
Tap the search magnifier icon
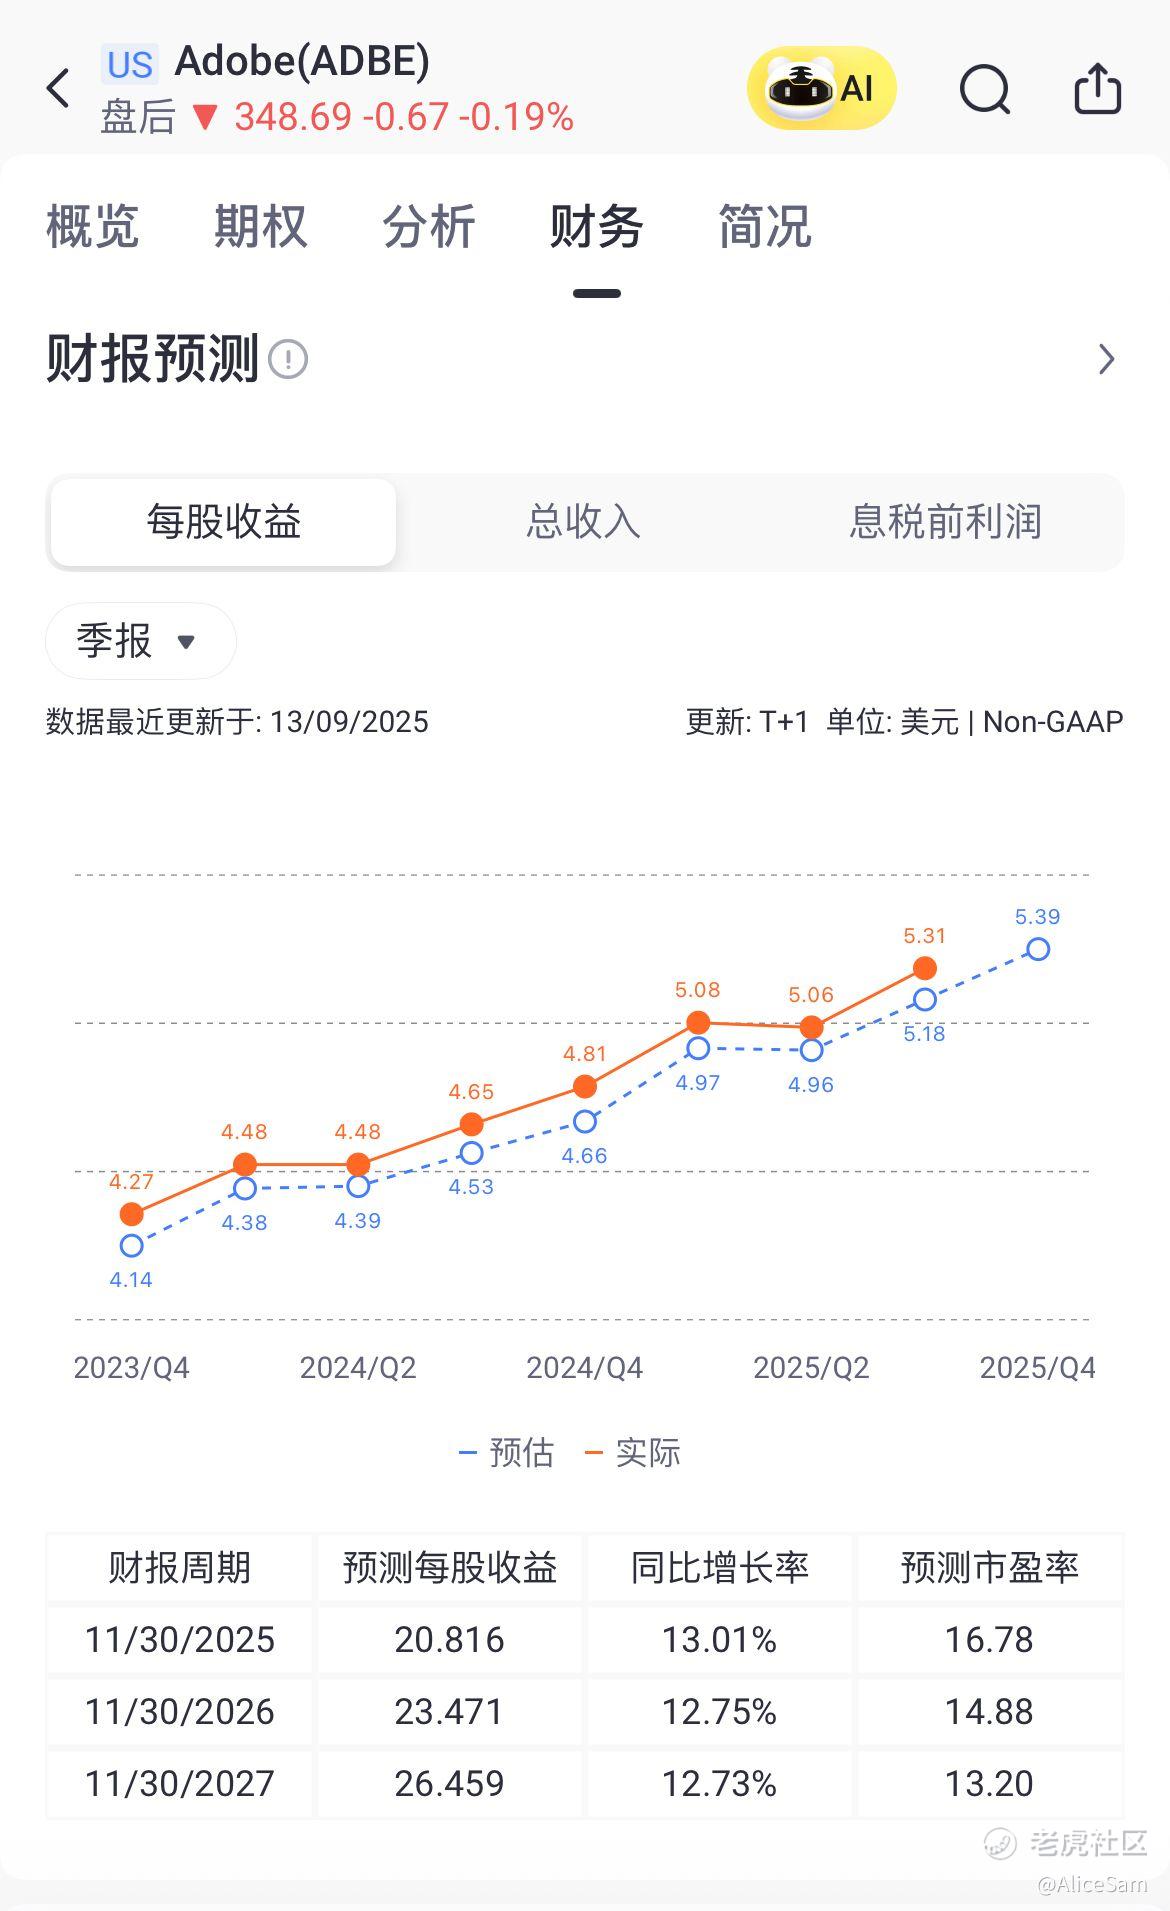(985, 90)
